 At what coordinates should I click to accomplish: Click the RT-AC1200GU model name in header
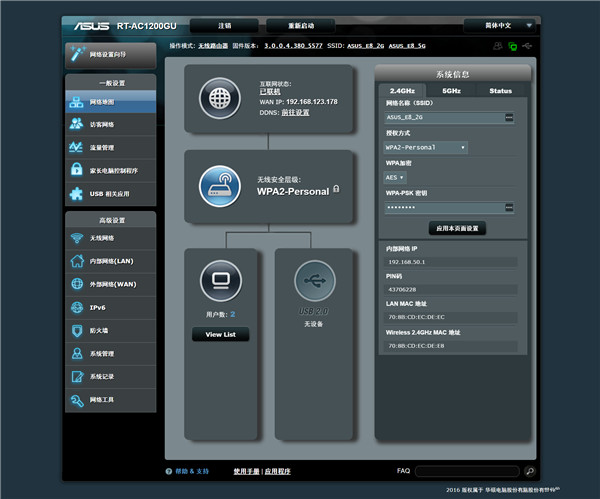[147, 26]
